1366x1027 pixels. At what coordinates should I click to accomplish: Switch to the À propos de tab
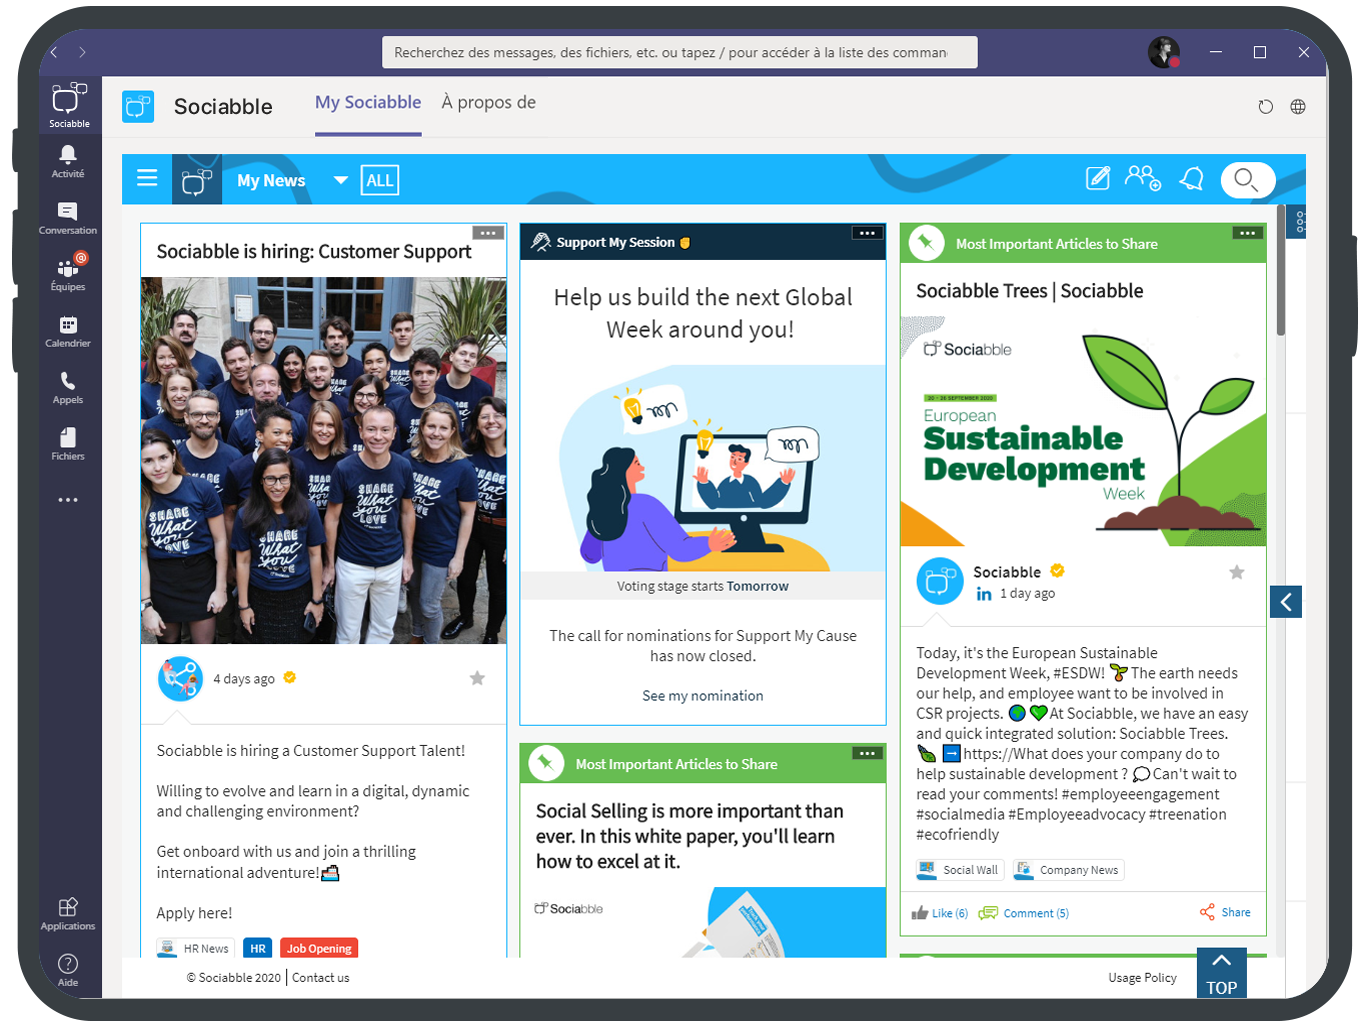click(489, 102)
